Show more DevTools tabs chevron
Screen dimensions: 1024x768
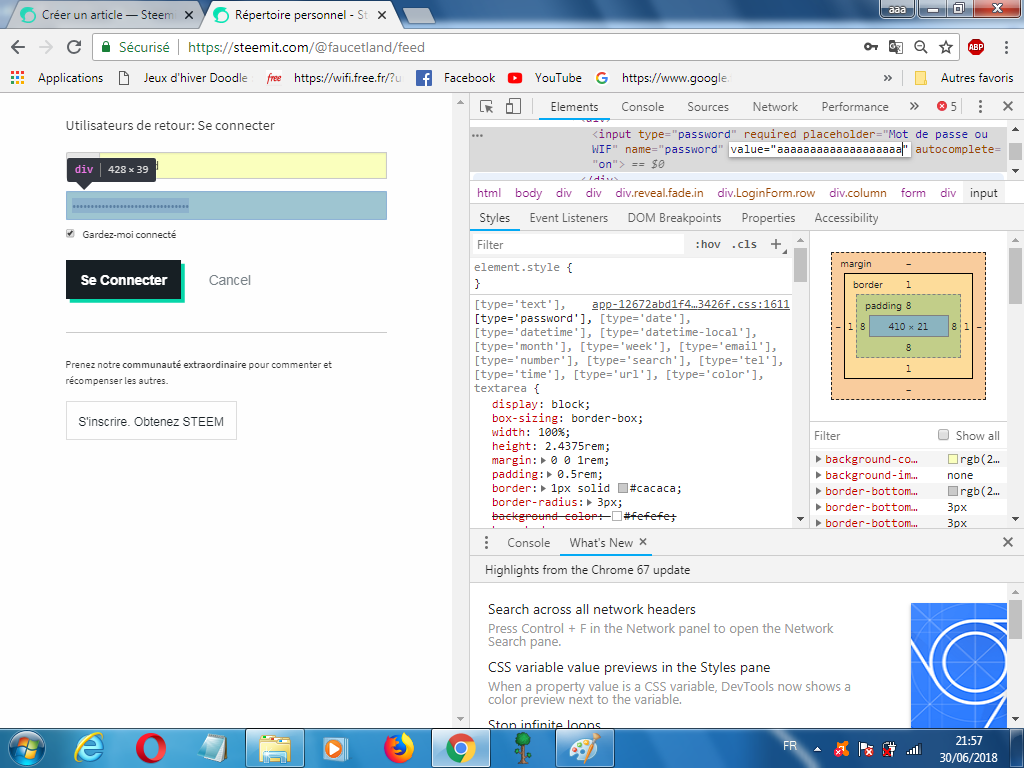[914, 106]
